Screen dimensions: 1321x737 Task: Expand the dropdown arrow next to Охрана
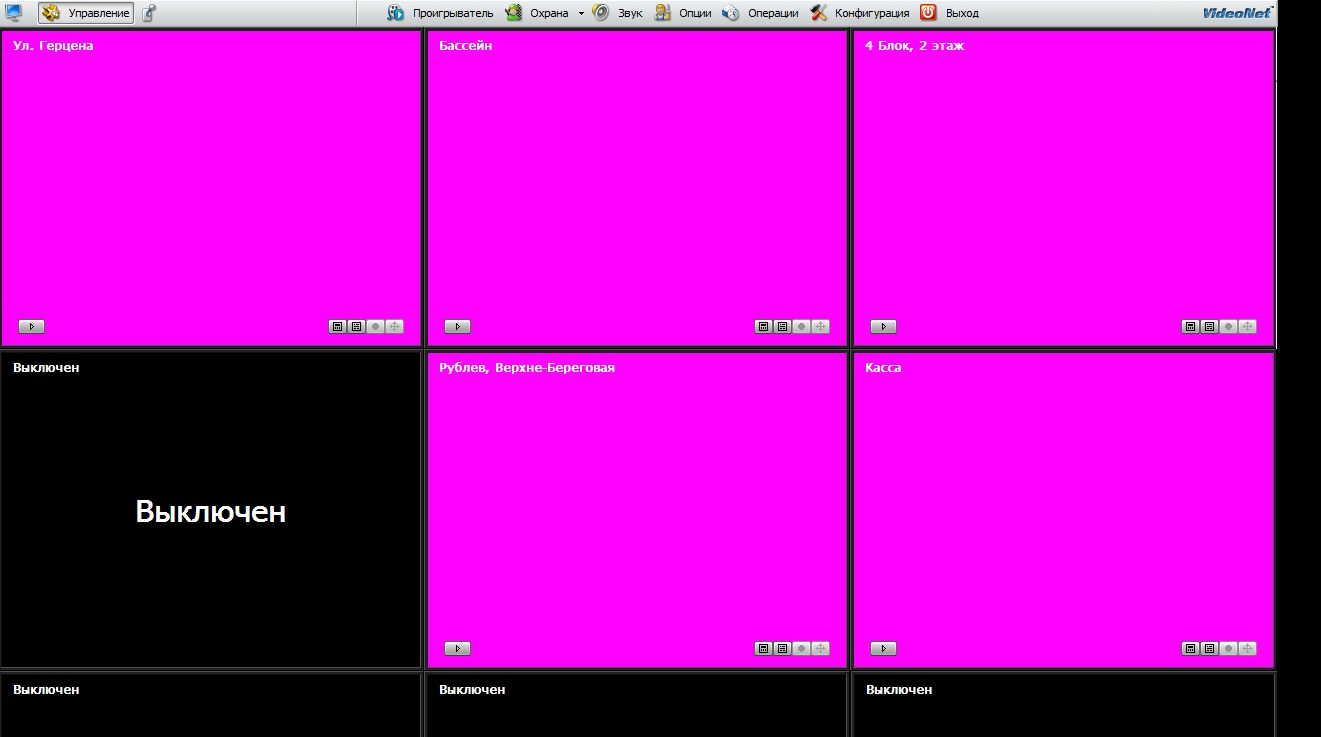[581, 13]
